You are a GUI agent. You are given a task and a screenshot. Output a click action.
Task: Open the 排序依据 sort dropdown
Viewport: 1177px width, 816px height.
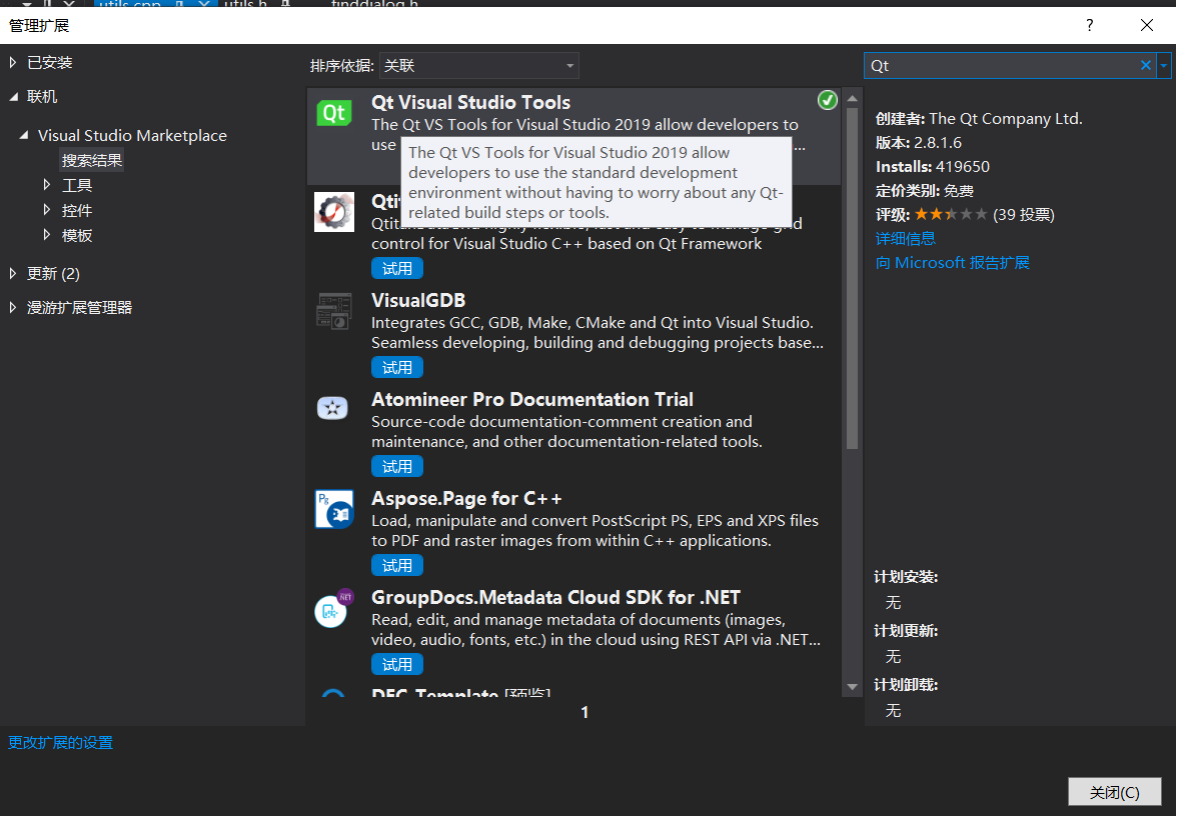click(479, 65)
